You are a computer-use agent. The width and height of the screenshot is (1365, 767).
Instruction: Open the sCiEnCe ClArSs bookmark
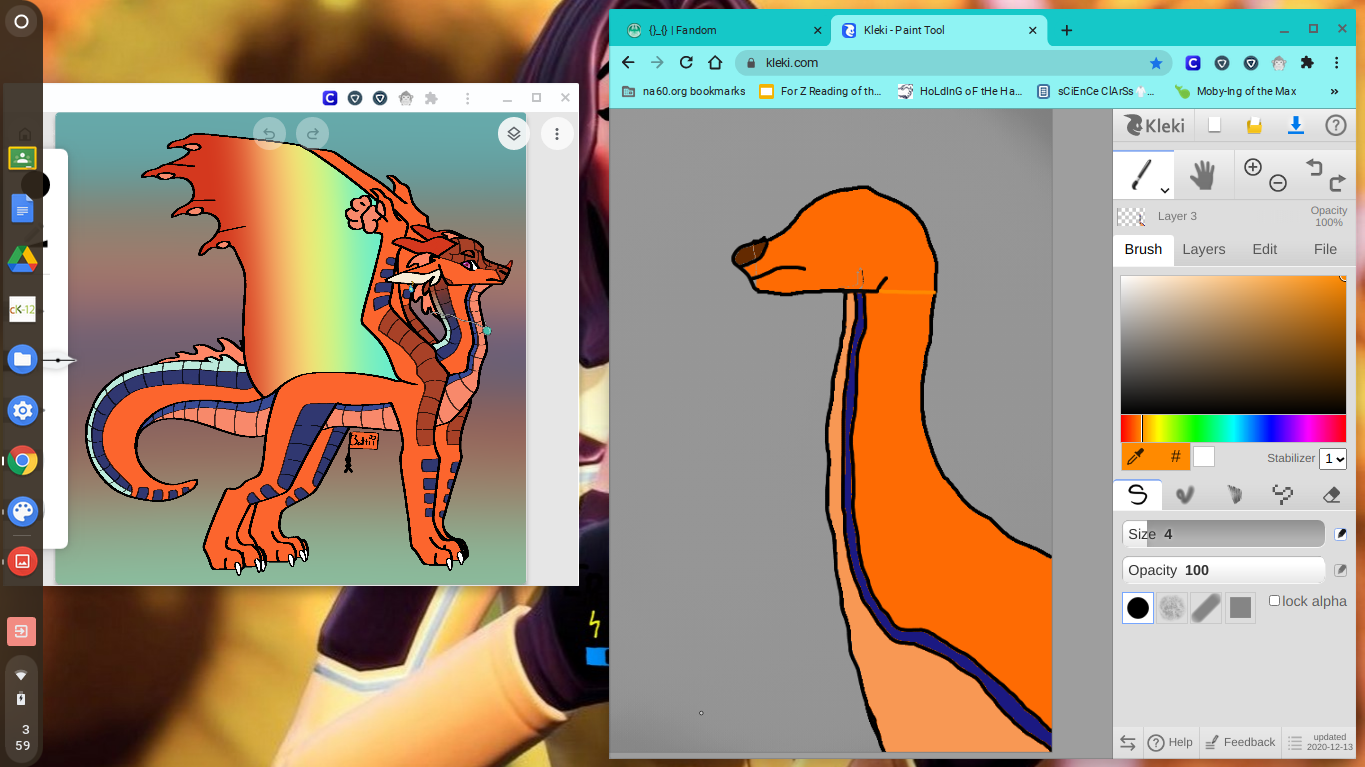1096,91
